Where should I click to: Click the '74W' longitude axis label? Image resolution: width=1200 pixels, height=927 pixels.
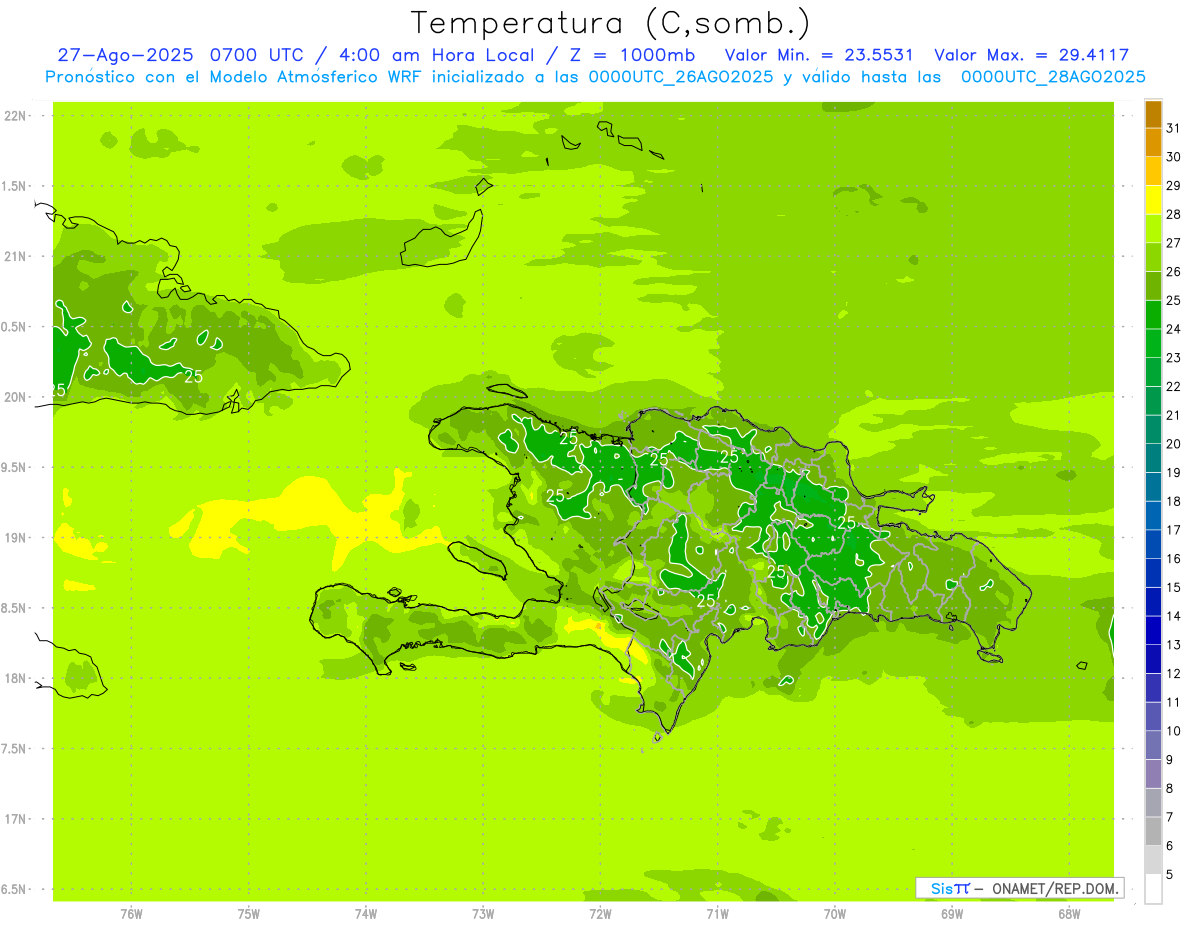pos(366,913)
